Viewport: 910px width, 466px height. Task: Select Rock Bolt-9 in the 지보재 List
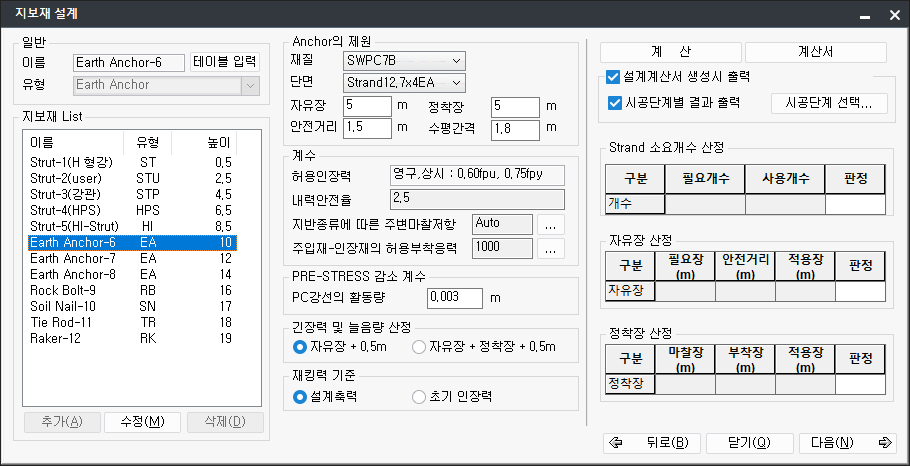coord(62,290)
